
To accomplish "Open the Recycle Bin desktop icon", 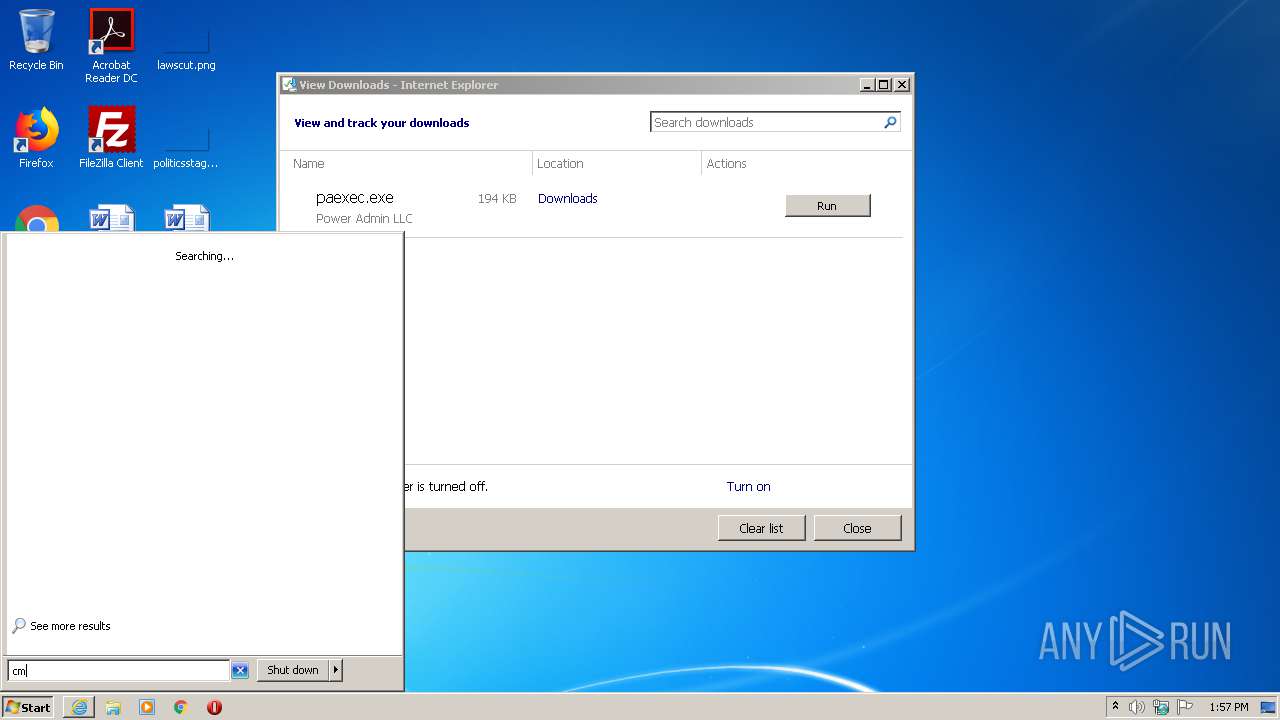I will click(36, 40).
